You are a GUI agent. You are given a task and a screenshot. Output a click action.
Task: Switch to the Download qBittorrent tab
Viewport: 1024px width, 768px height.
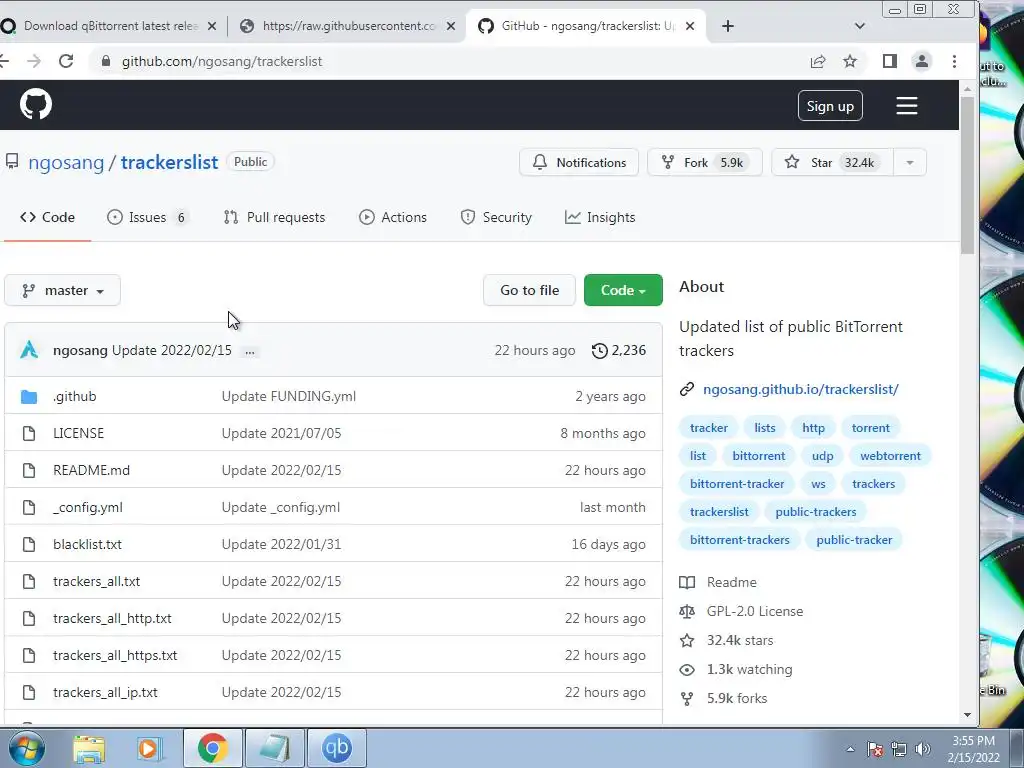tap(109, 26)
